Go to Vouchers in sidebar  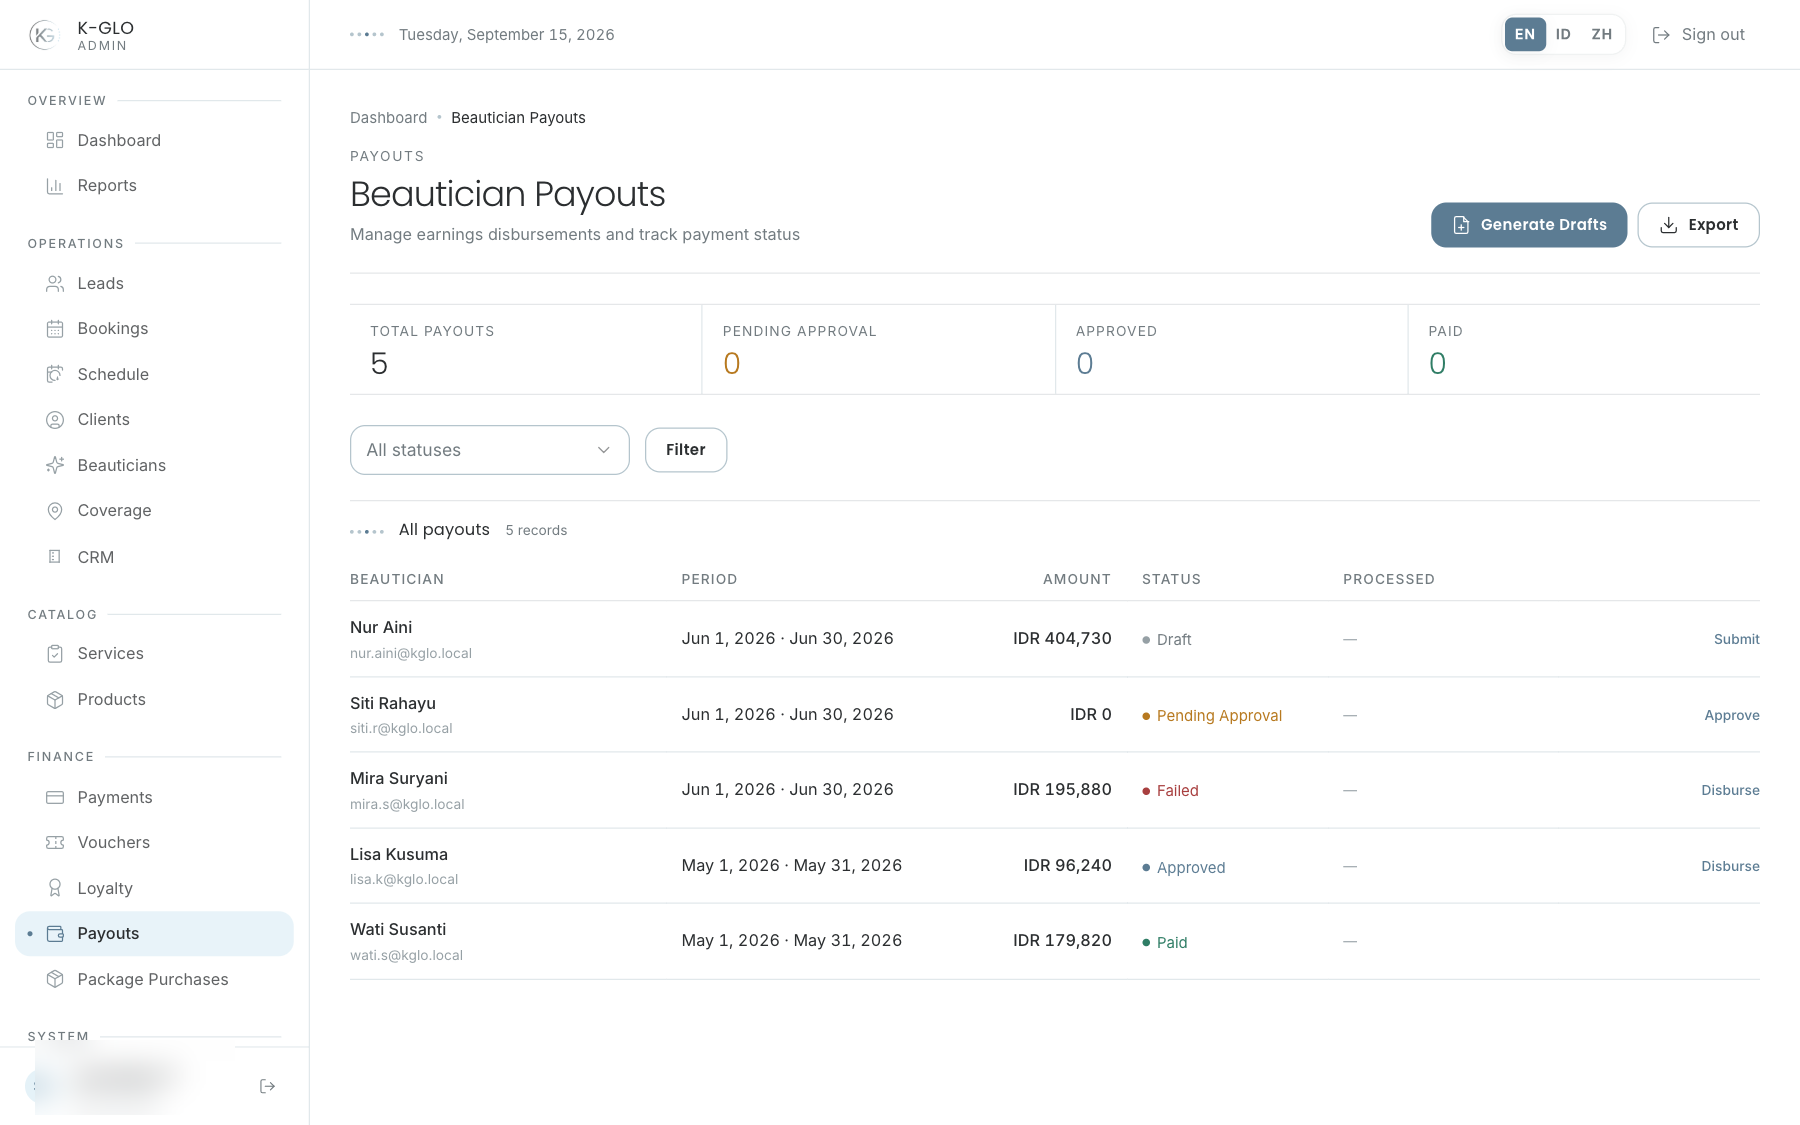click(x=154, y=843)
